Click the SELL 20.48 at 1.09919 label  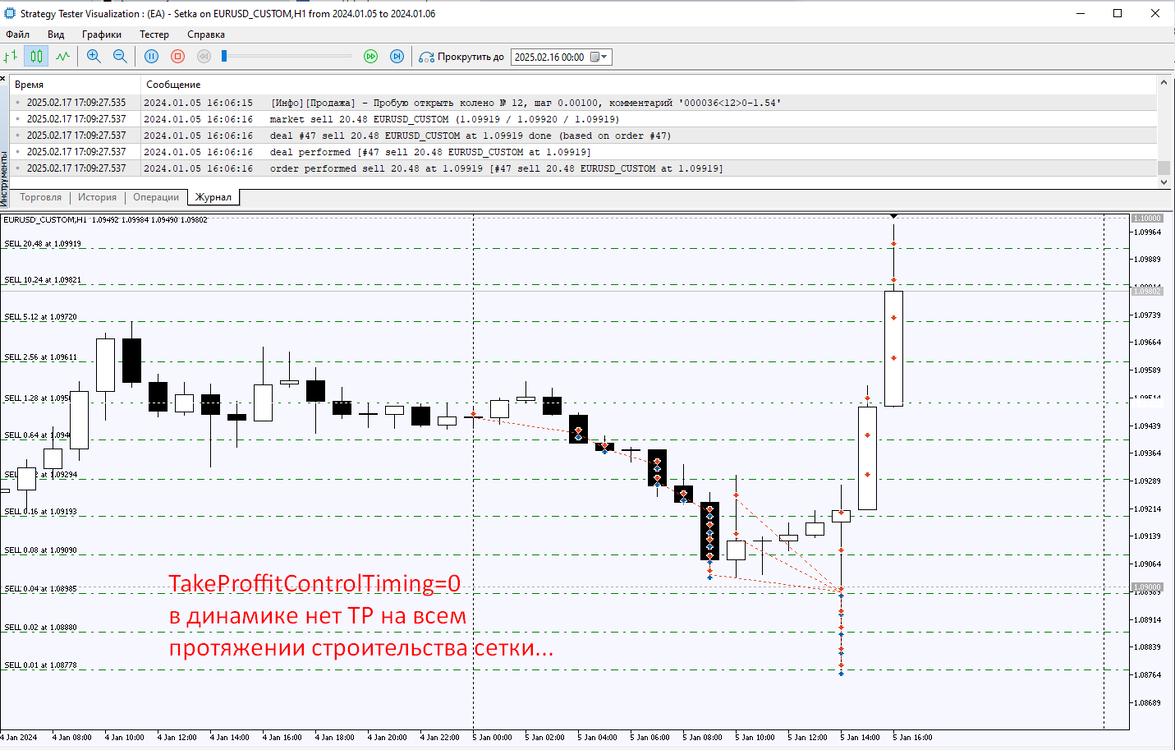(43, 244)
